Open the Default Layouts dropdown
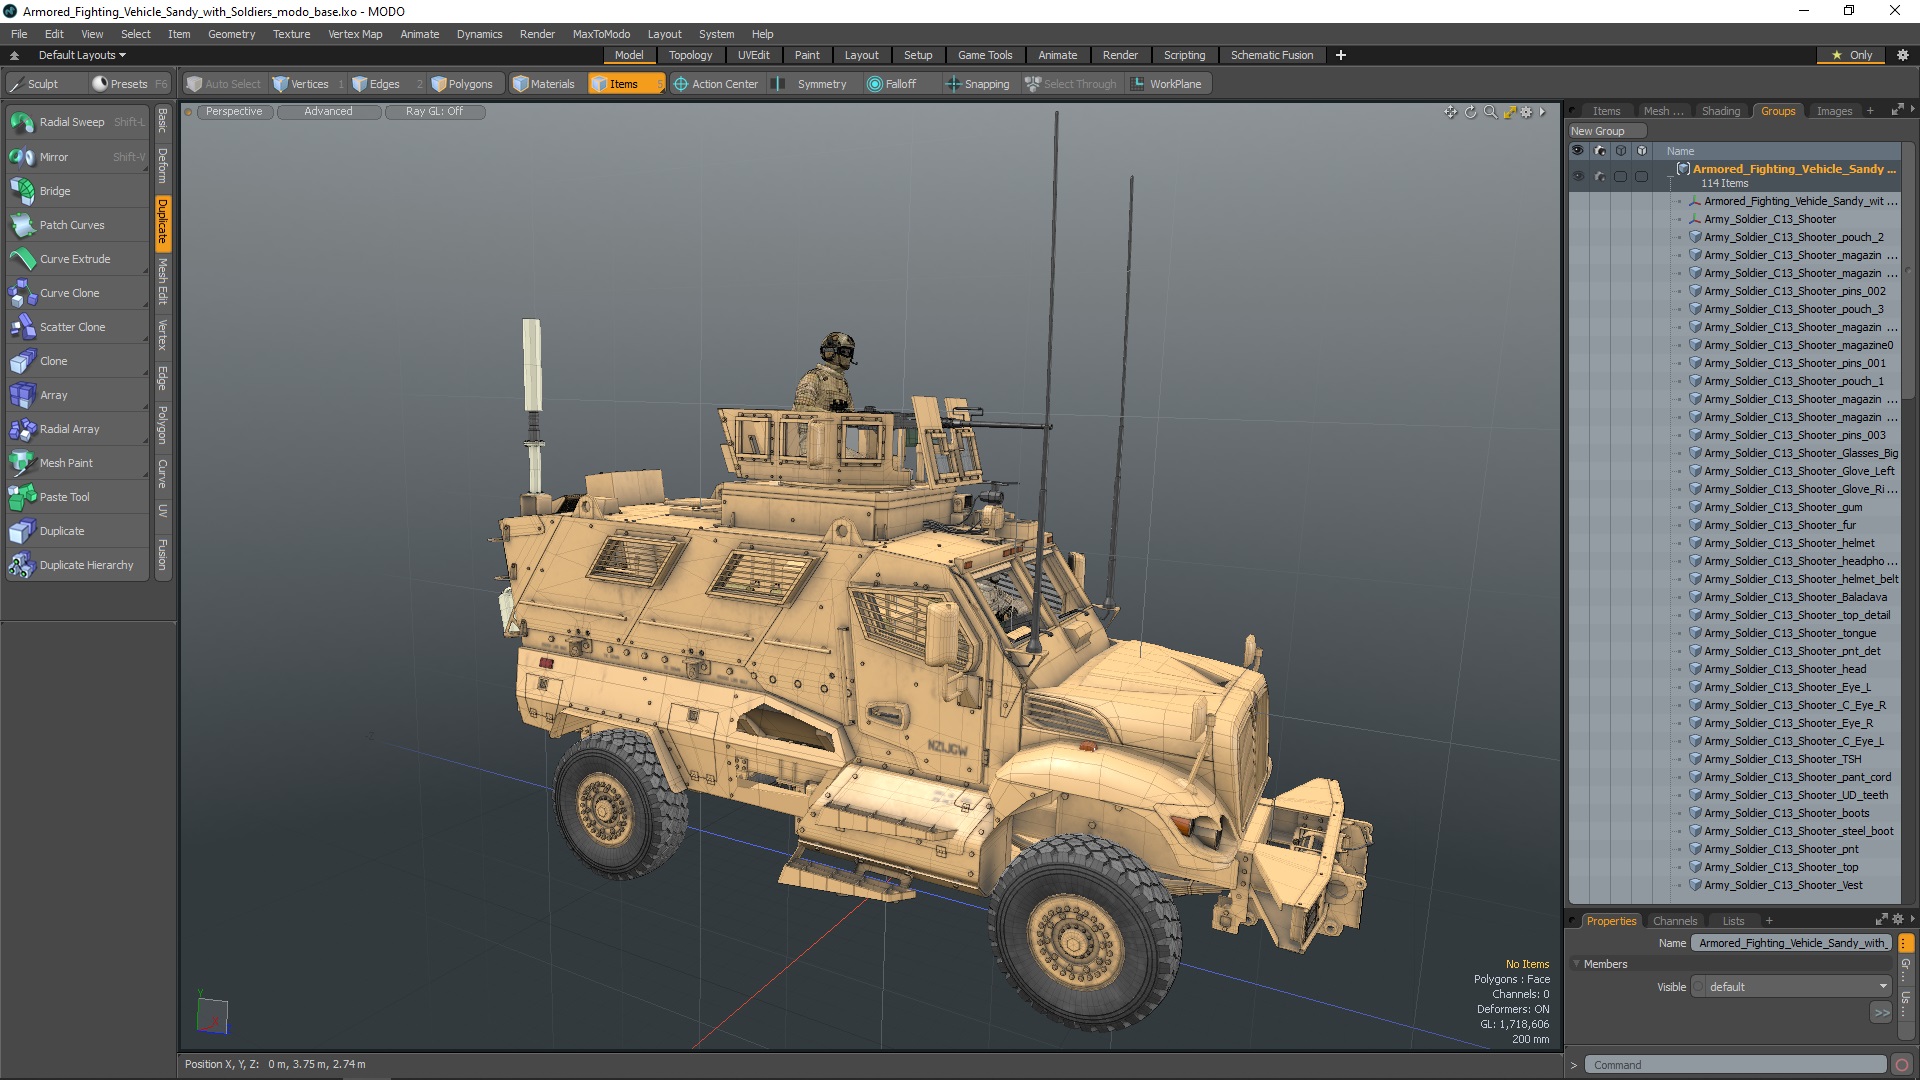The width and height of the screenshot is (1920, 1080). click(x=82, y=55)
